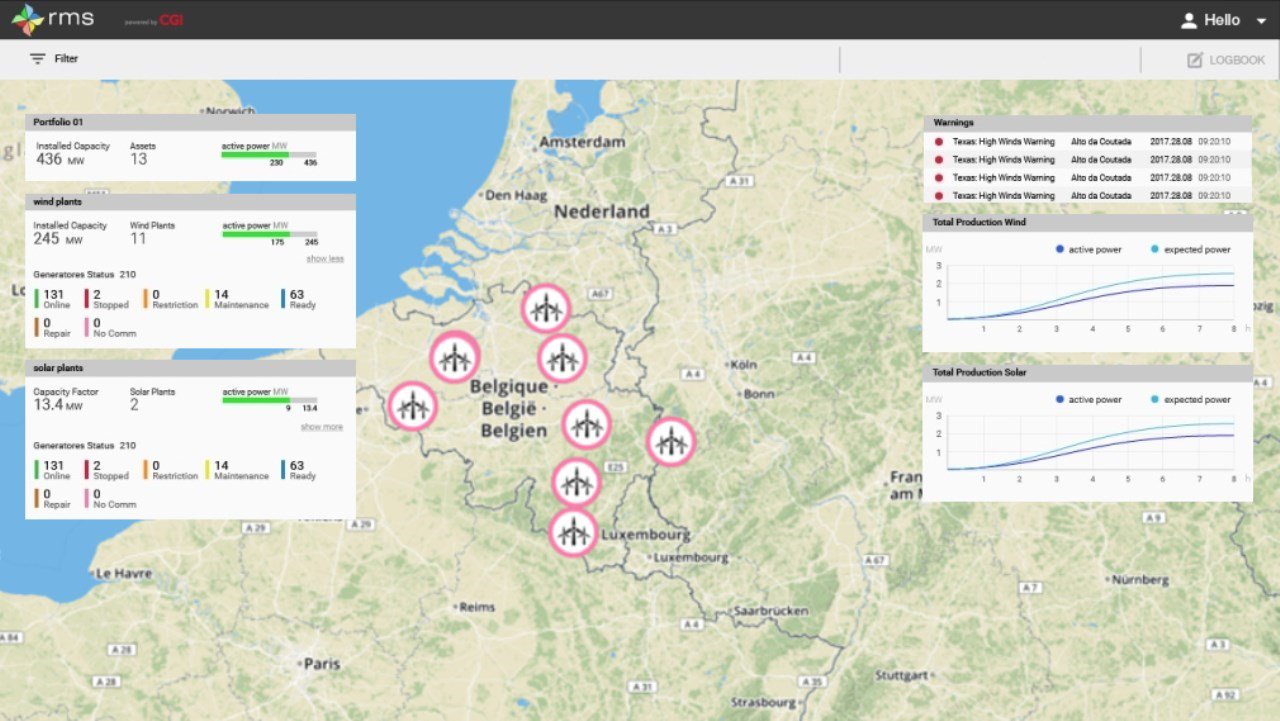Open the Hello user dropdown arrow
The image size is (1280, 721).
pyautogui.click(x=1260, y=21)
